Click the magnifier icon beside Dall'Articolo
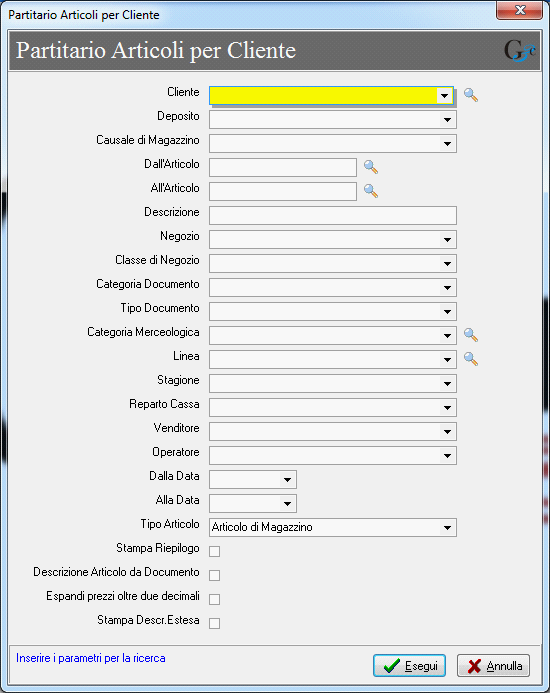This screenshot has width=550, height=693. click(370, 167)
